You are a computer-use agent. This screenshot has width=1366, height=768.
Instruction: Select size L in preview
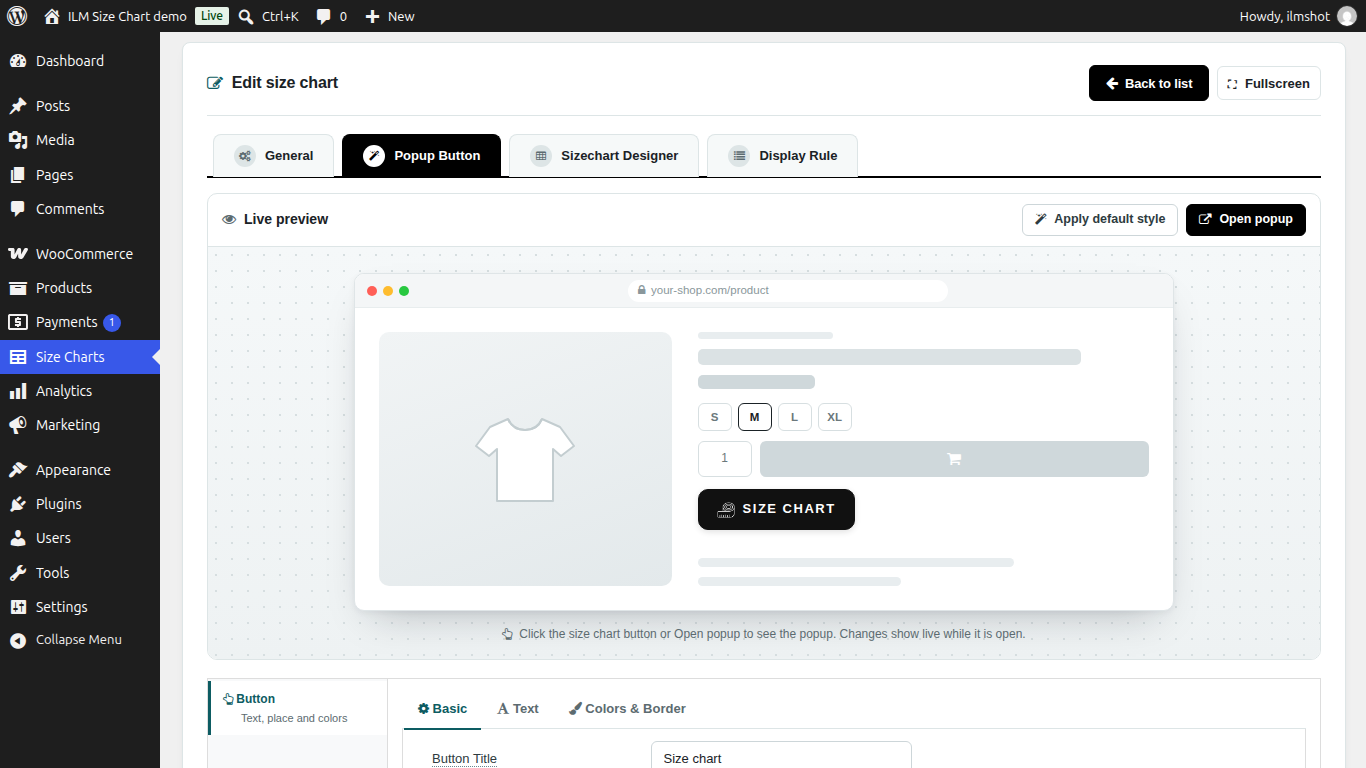(x=795, y=417)
